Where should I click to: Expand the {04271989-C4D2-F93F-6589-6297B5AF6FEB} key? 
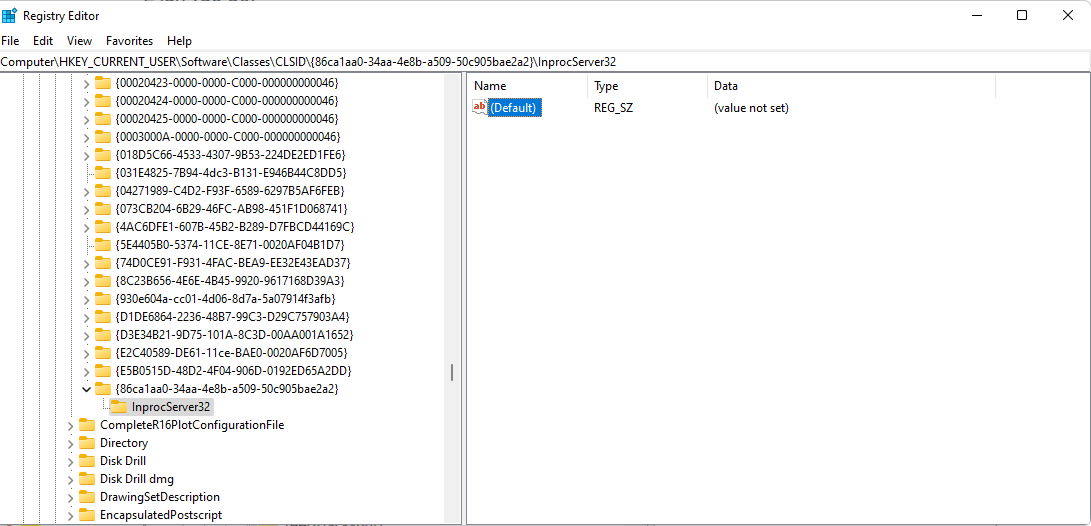point(86,191)
